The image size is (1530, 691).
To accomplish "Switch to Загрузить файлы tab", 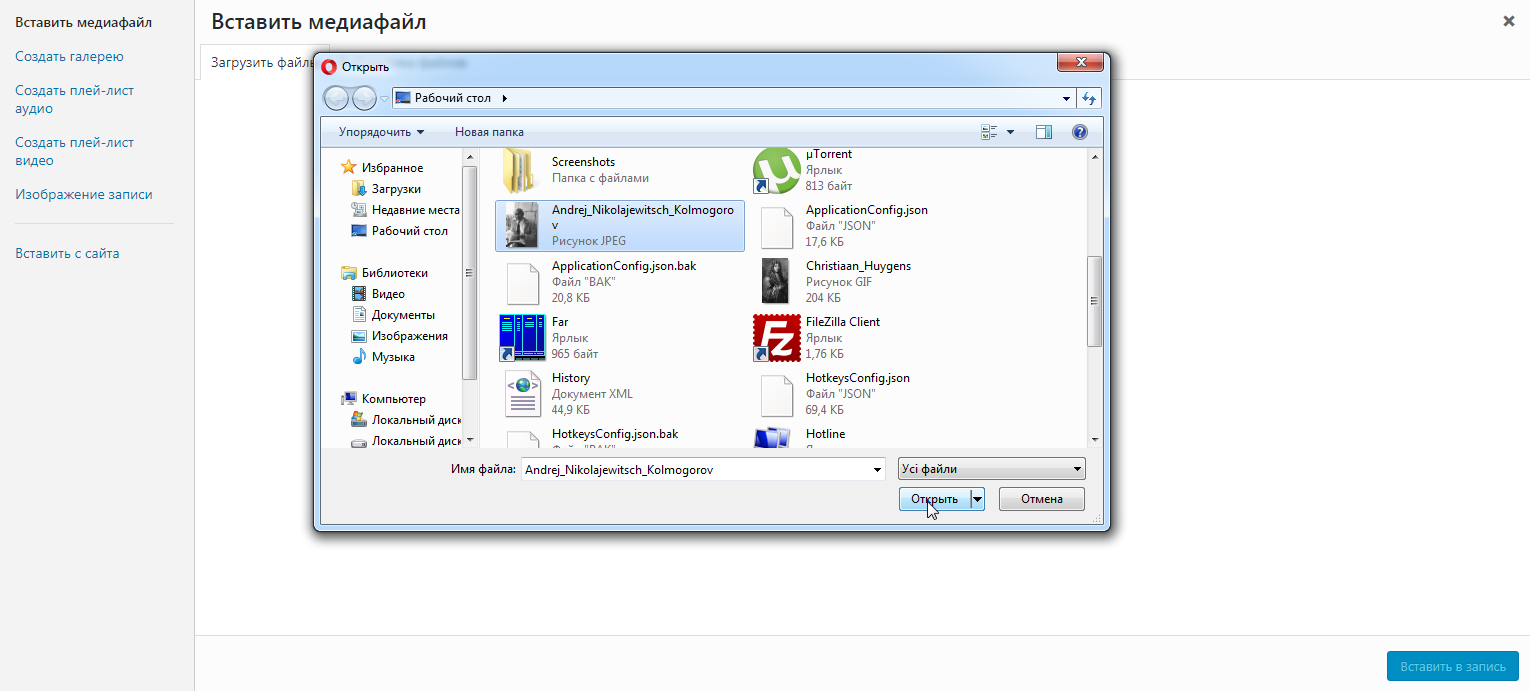I will click(x=263, y=62).
